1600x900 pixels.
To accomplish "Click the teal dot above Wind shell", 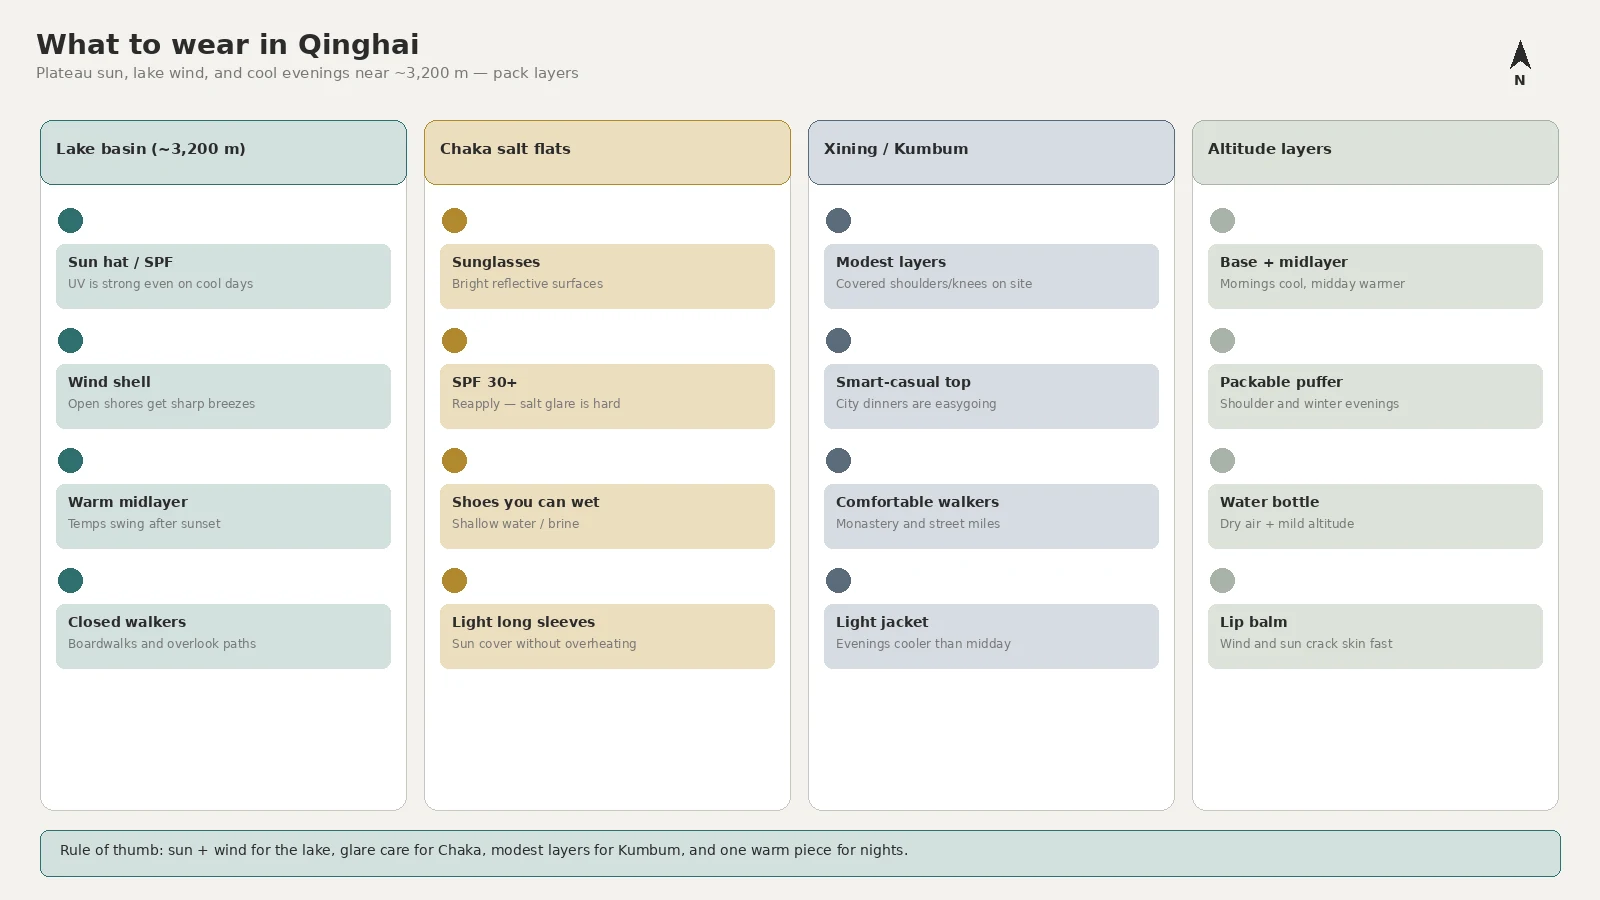I will (x=70, y=340).
